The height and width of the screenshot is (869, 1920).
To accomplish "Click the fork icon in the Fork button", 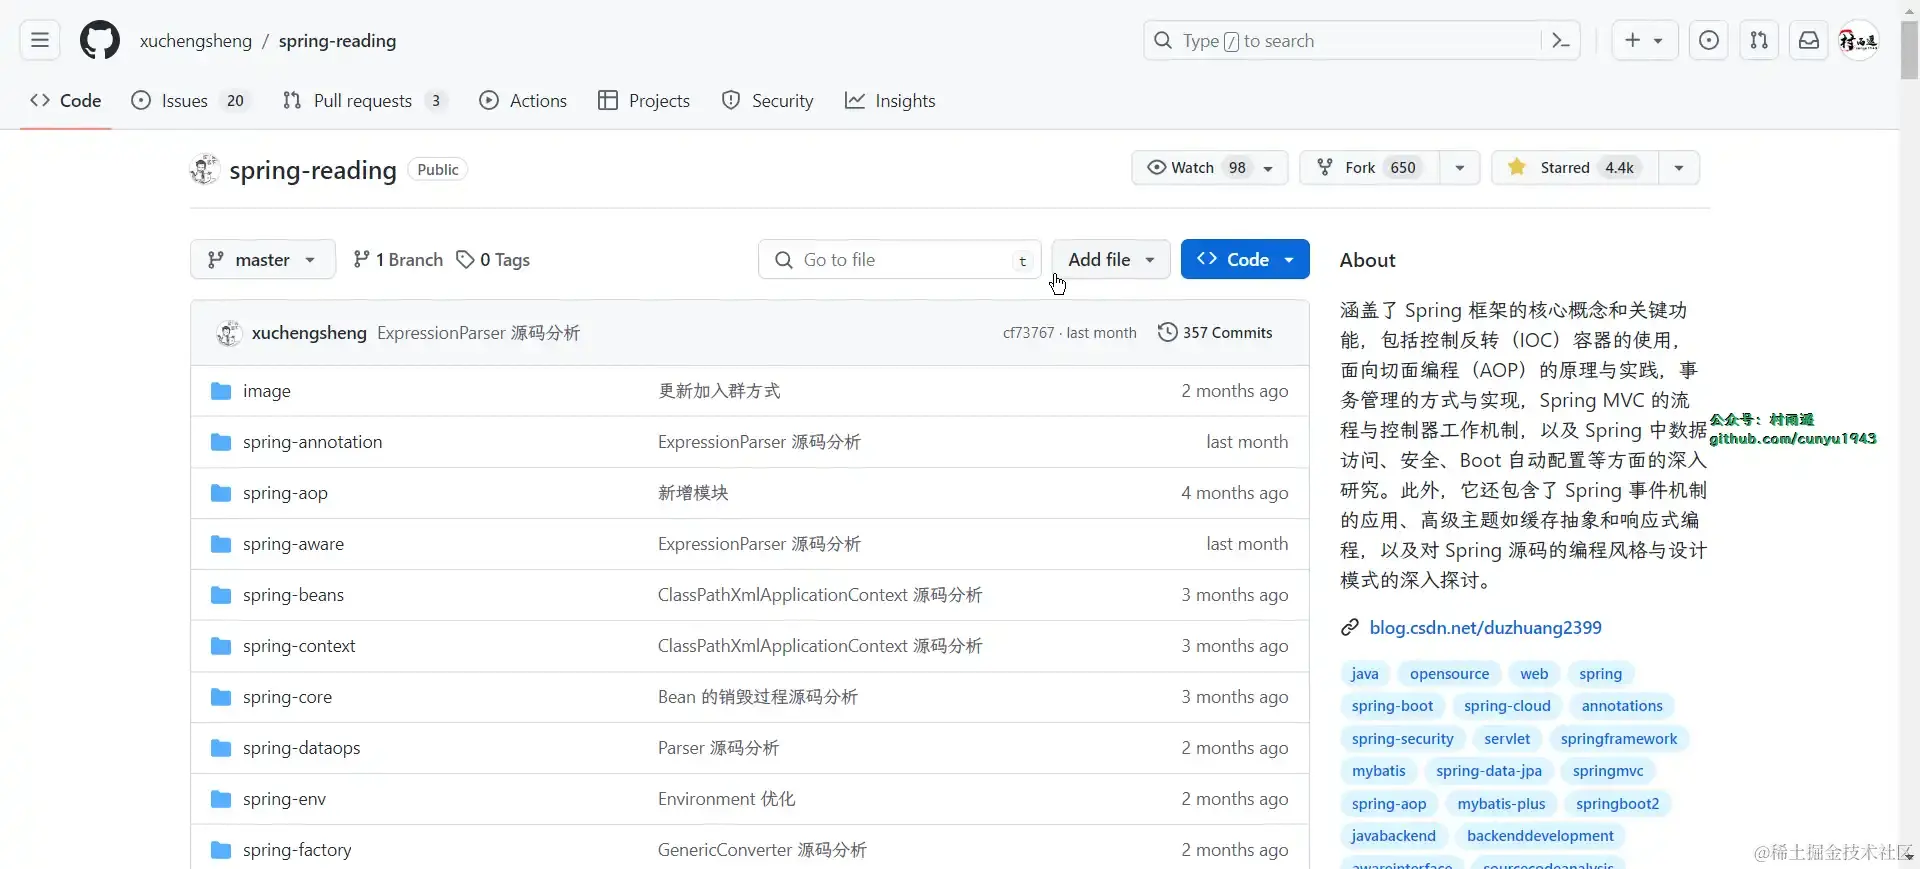I will coord(1325,167).
